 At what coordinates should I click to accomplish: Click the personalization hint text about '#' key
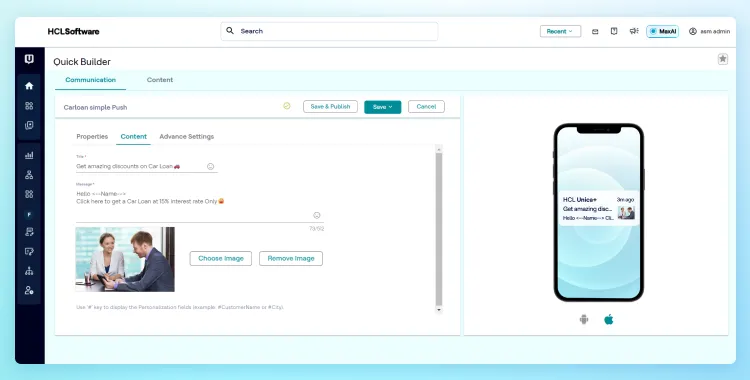coord(180,307)
